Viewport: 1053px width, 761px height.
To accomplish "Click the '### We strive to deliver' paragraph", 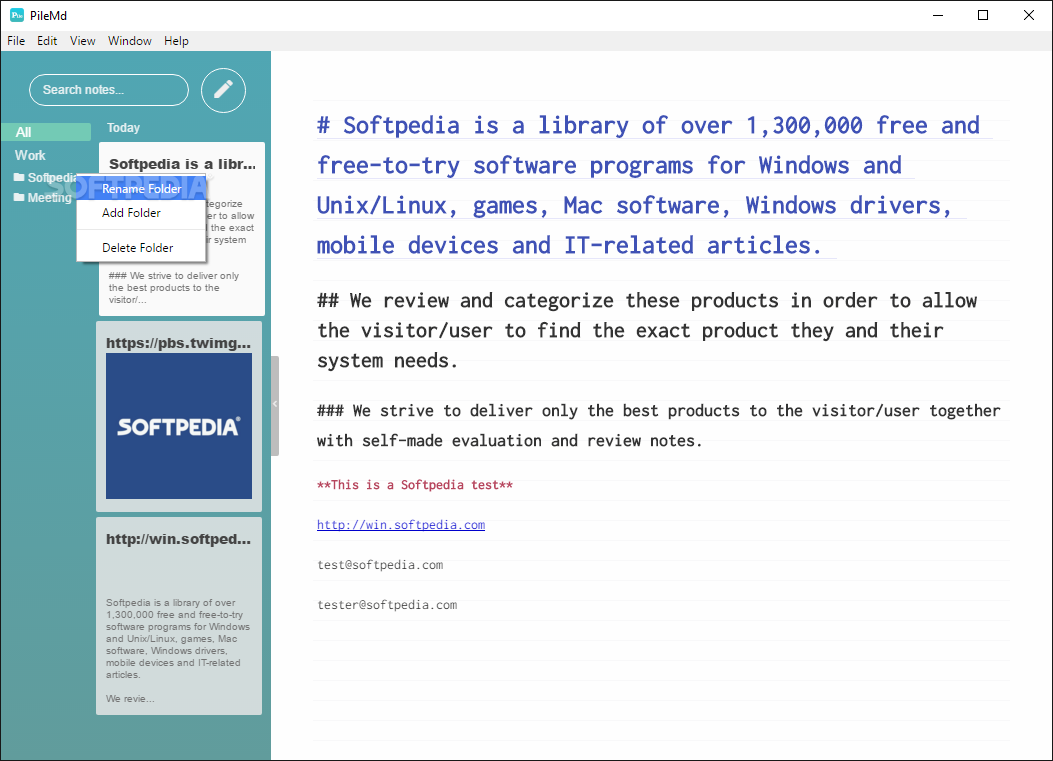I will pyautogui.click(x=659, y=426).
